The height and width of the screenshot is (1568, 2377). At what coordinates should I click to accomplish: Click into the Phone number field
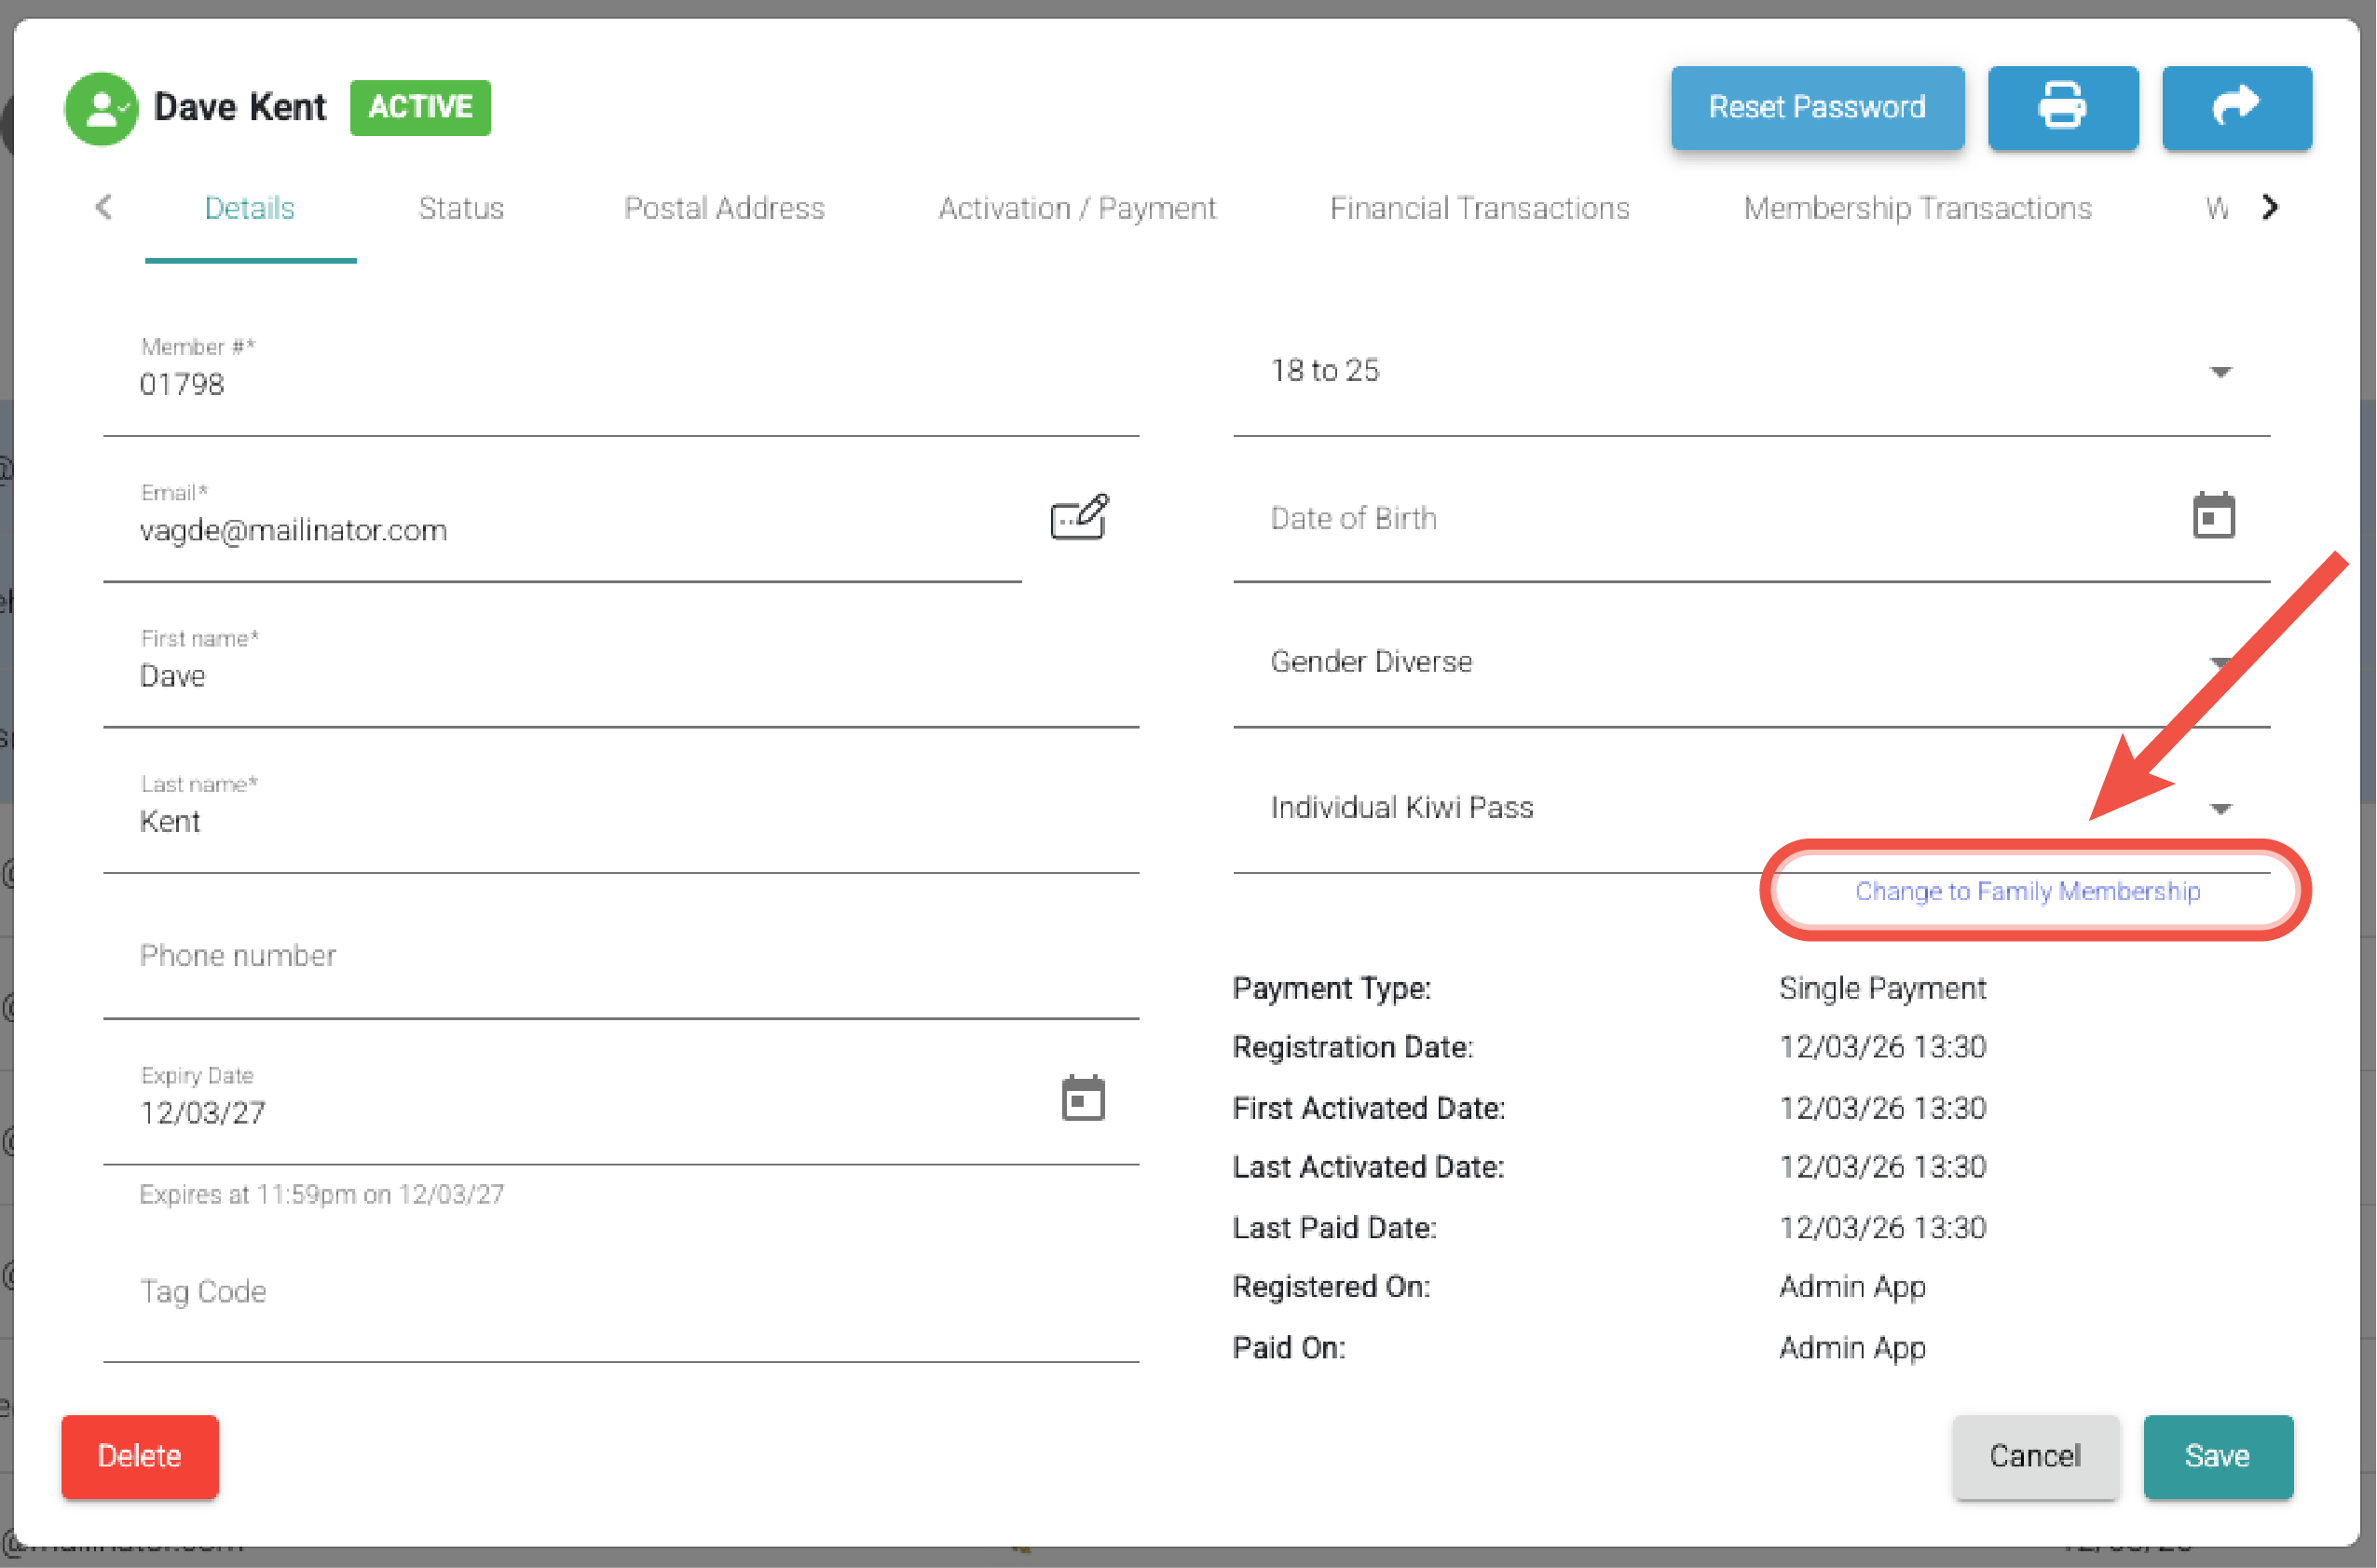(x=620, y=957)
